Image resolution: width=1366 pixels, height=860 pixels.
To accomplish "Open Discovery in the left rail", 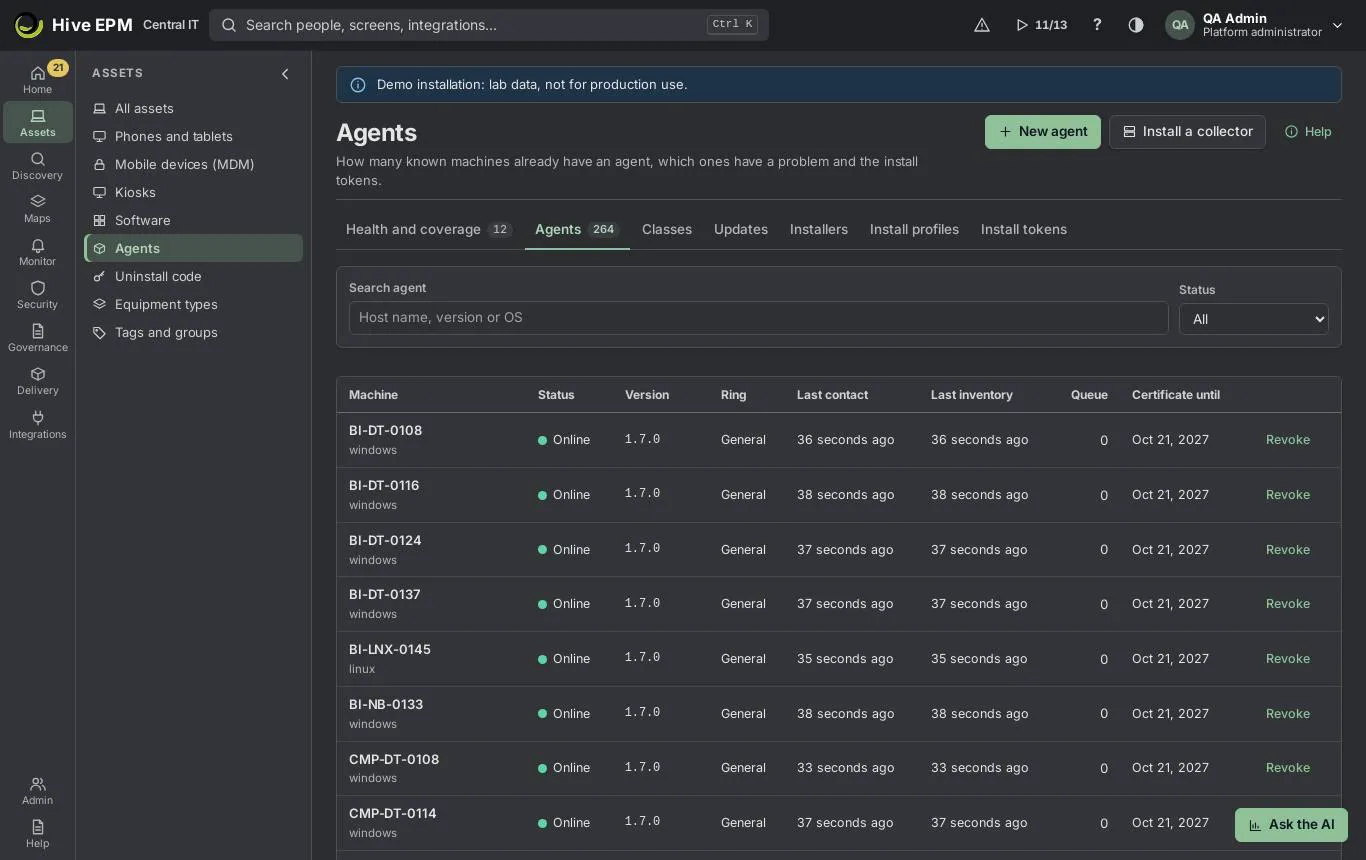I will click(x=37, y=166).
